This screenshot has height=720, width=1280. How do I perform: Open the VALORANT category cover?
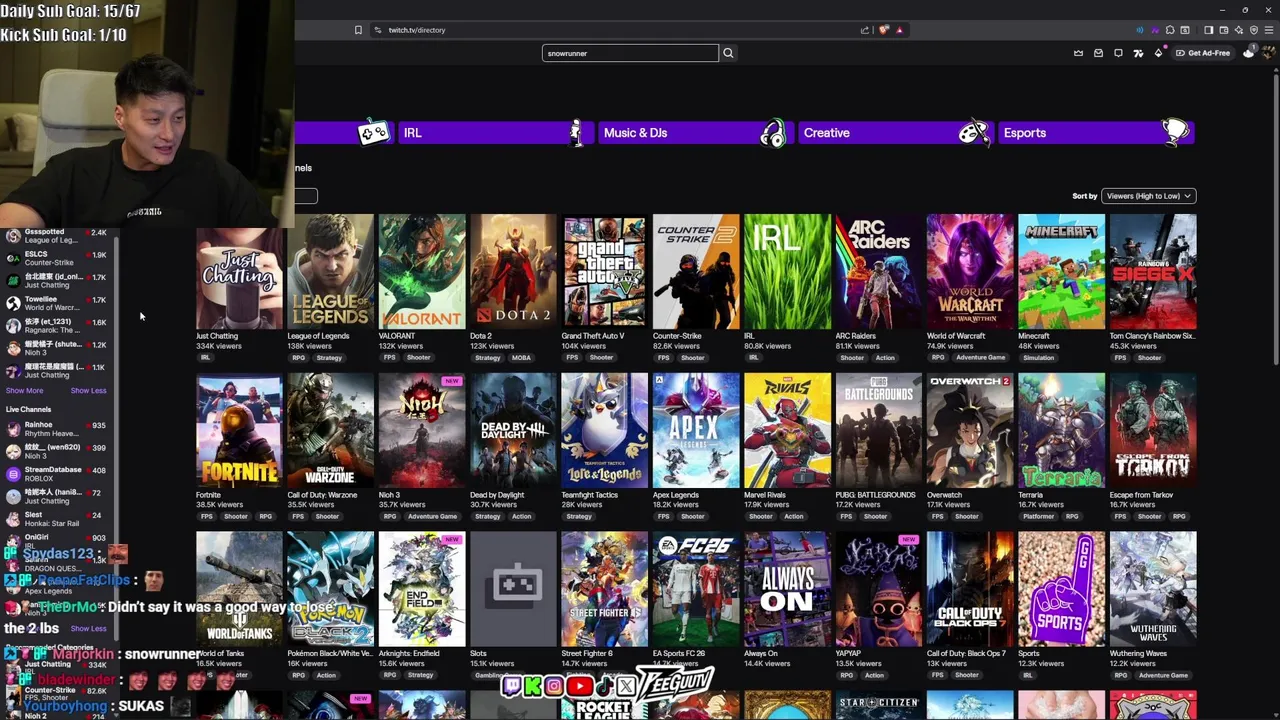pyautogui.click(x=422, y=271)
